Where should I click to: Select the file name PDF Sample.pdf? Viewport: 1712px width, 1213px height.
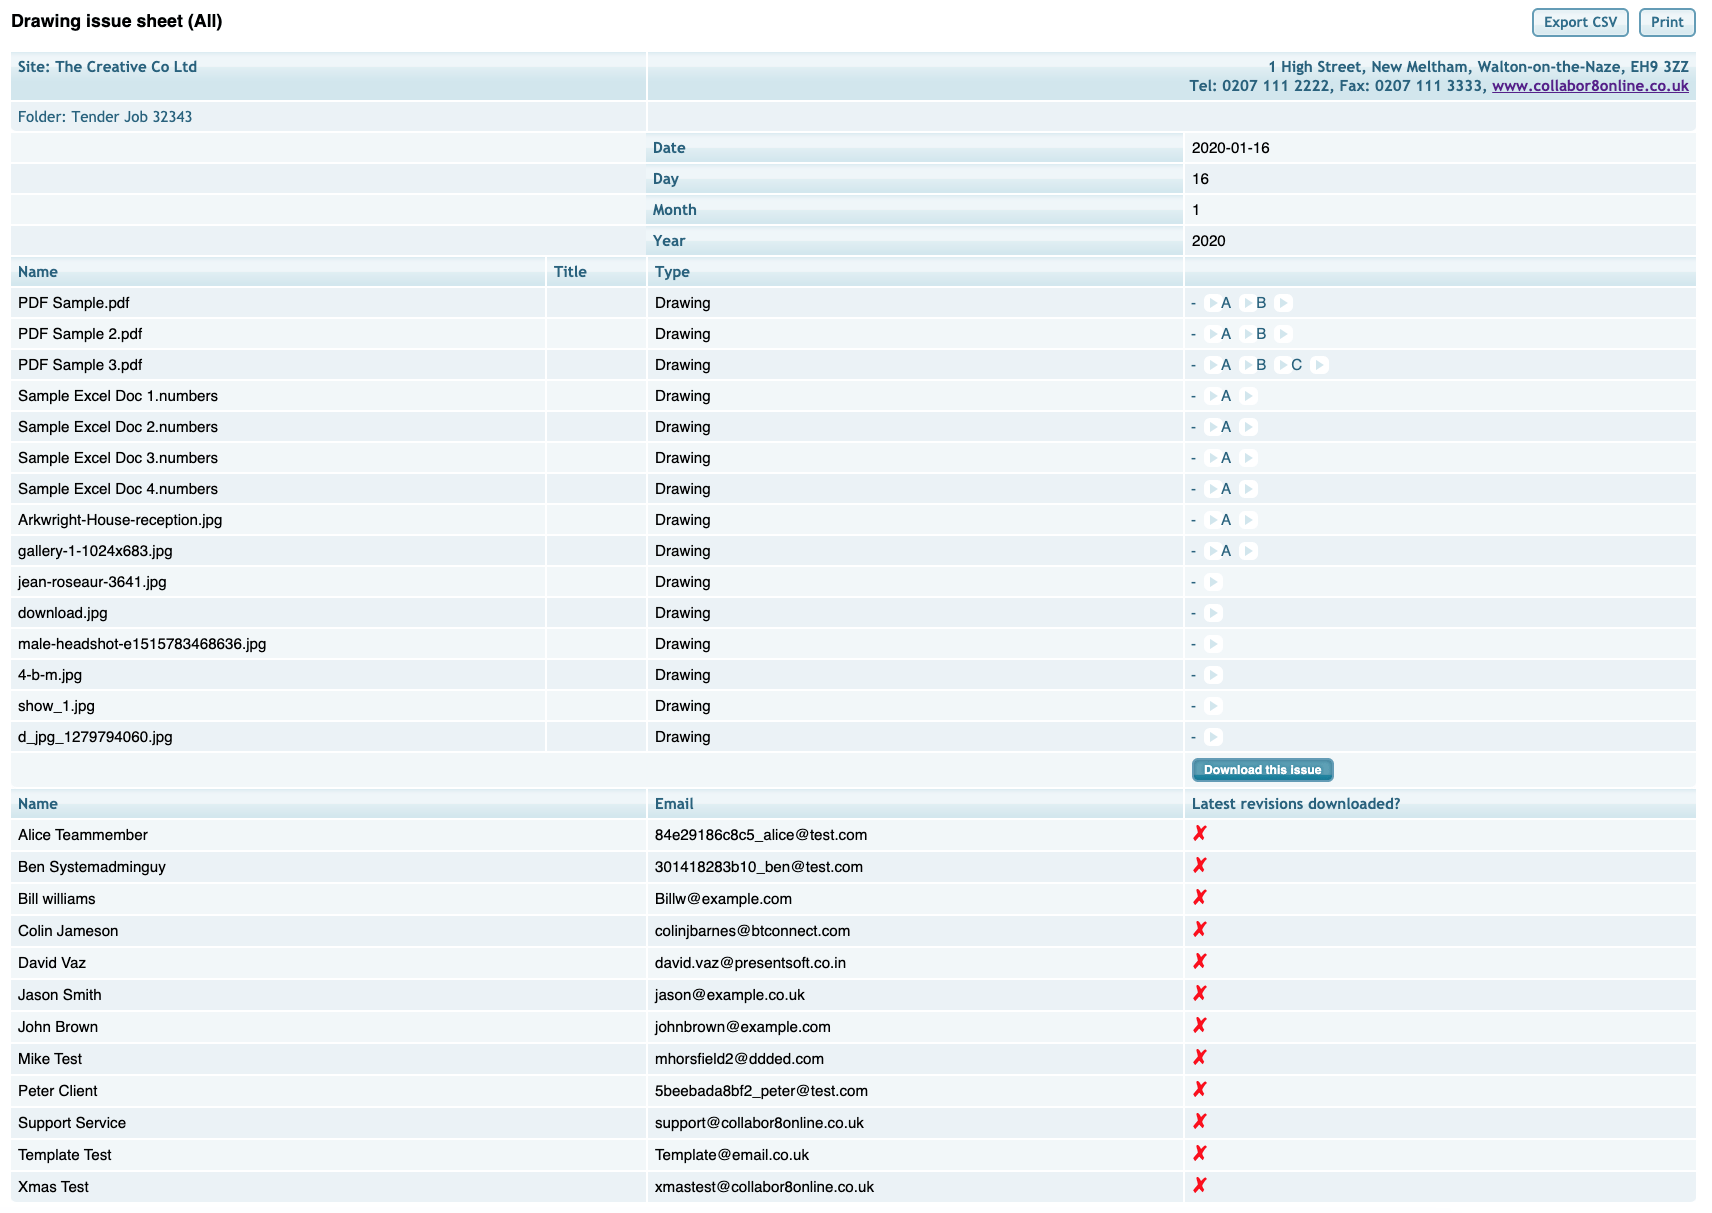[74, 303]
